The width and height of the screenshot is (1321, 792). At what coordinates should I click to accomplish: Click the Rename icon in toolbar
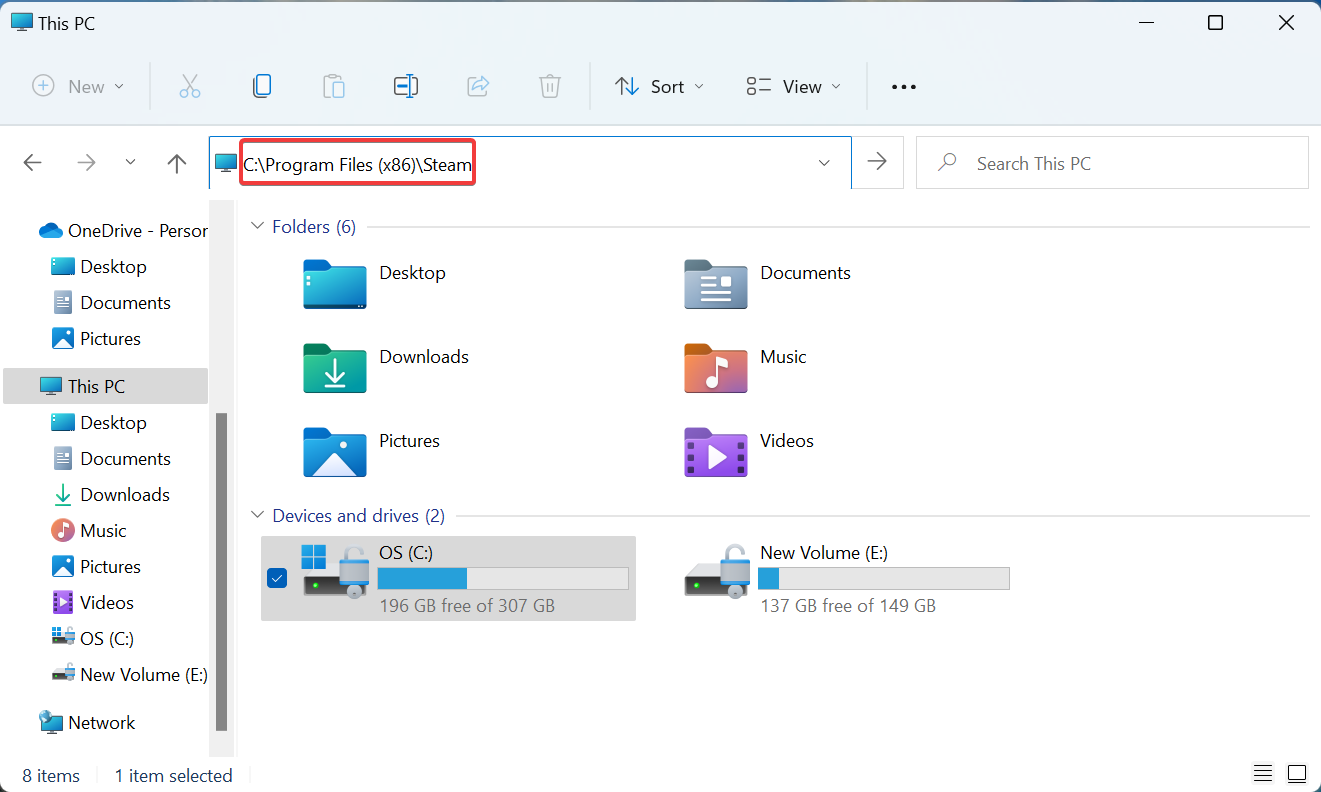[406, 87]
